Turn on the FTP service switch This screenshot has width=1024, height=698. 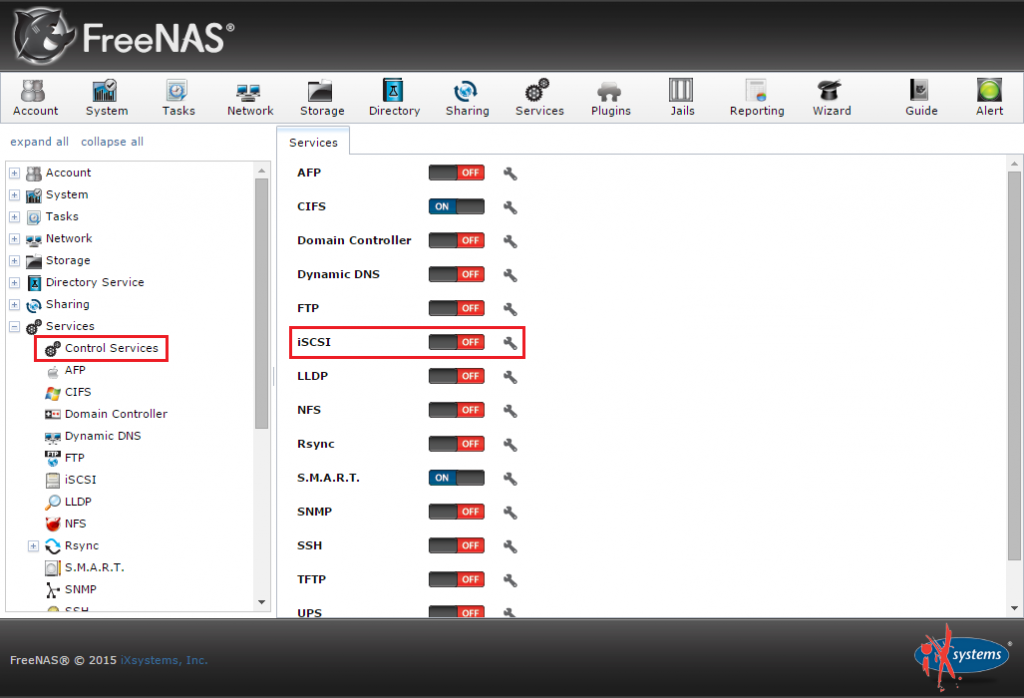click(x=456, y=308)
